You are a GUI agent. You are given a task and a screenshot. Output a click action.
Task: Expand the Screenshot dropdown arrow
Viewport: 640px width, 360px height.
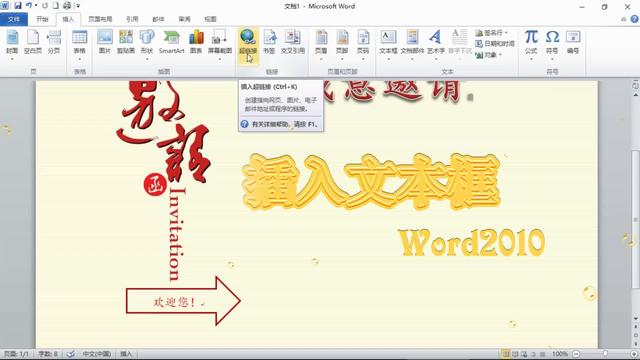pyautogui.click(x=220, y=59)
